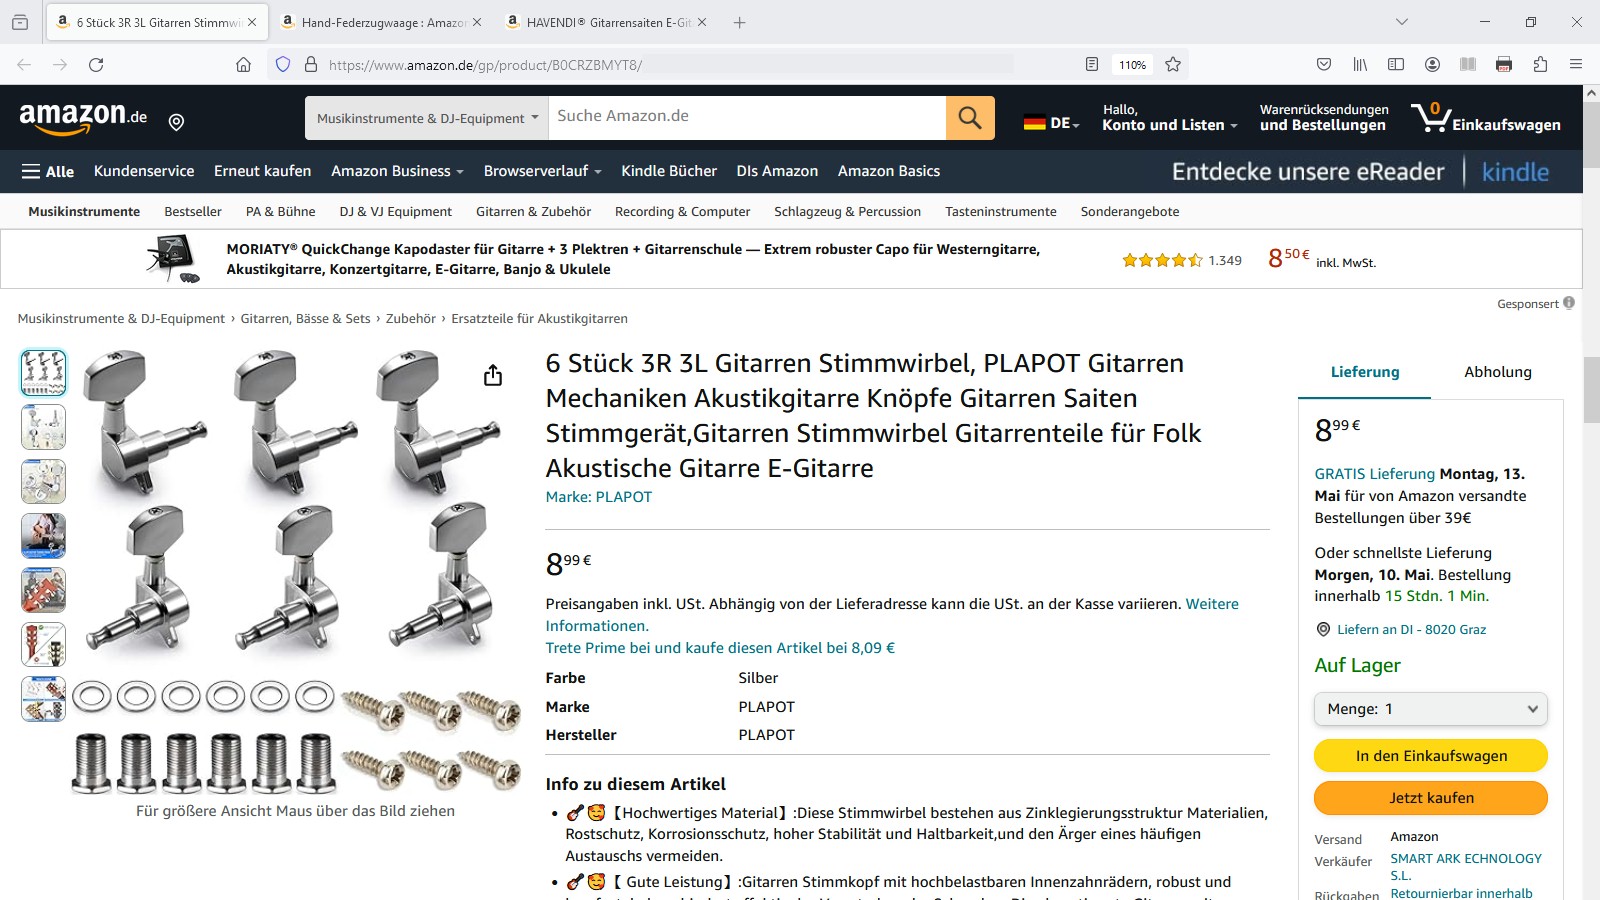The image size is (1600, 900).
Task: Switch to the Hand-Federzugwaage browser tab
Action: tap(381, 22)
